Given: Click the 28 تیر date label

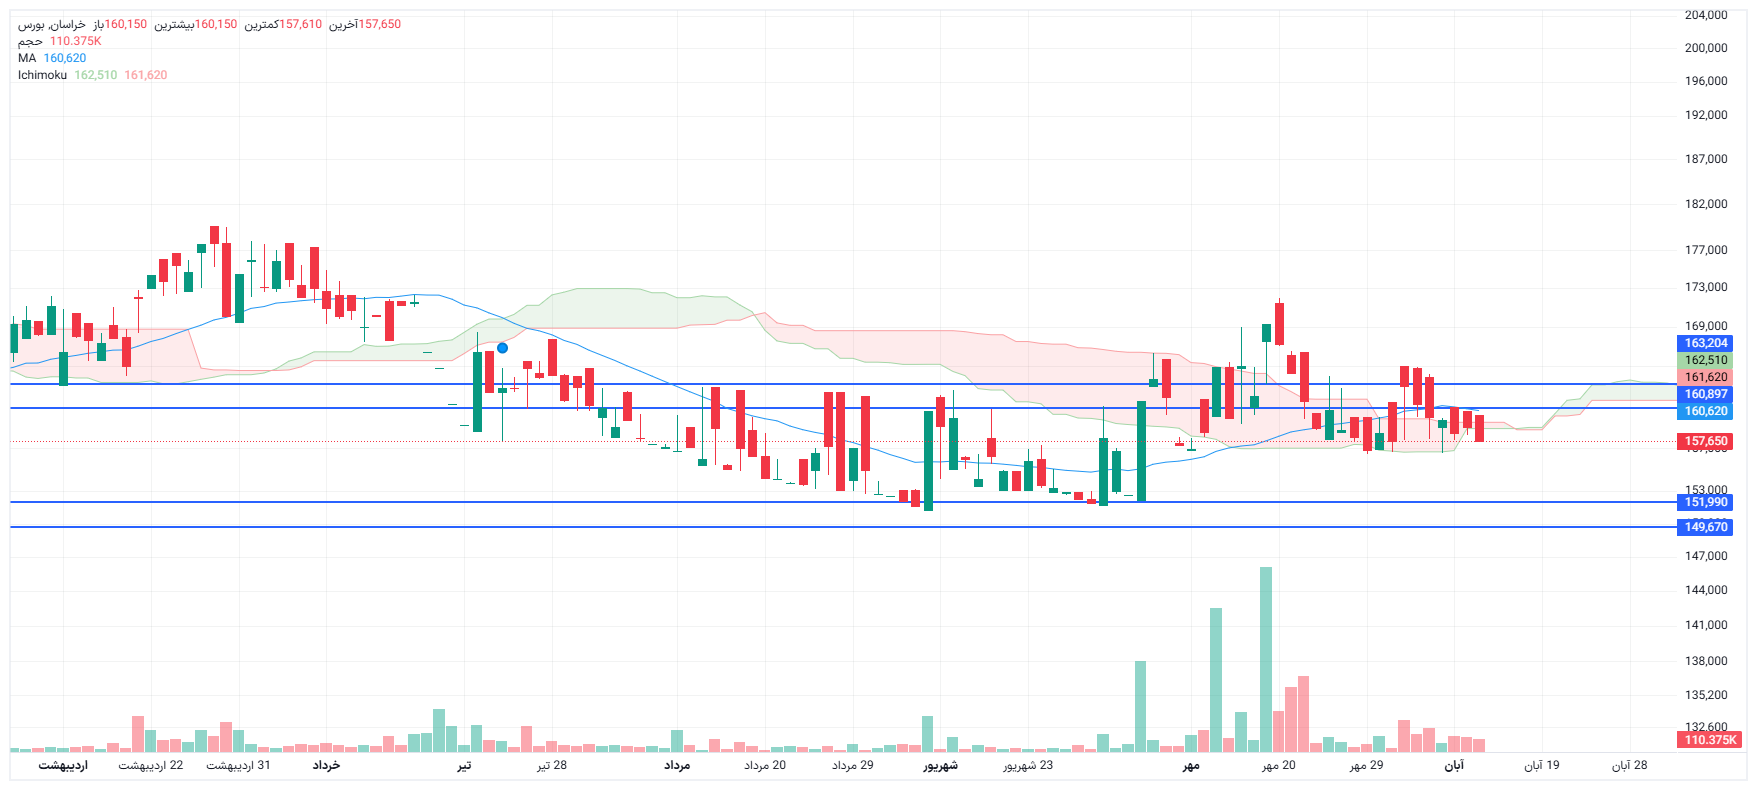Looking at the screenshot, I should coord(551,765).
